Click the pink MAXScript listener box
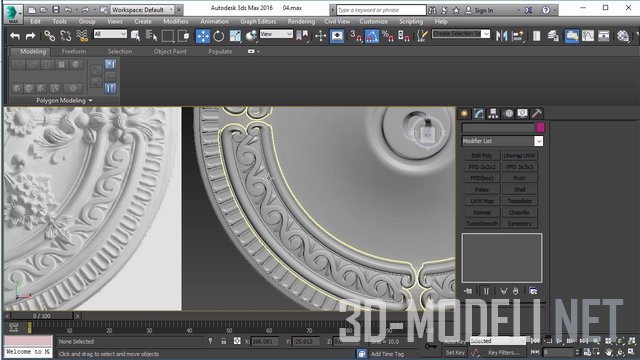640x360 pixels. [28, 341]
